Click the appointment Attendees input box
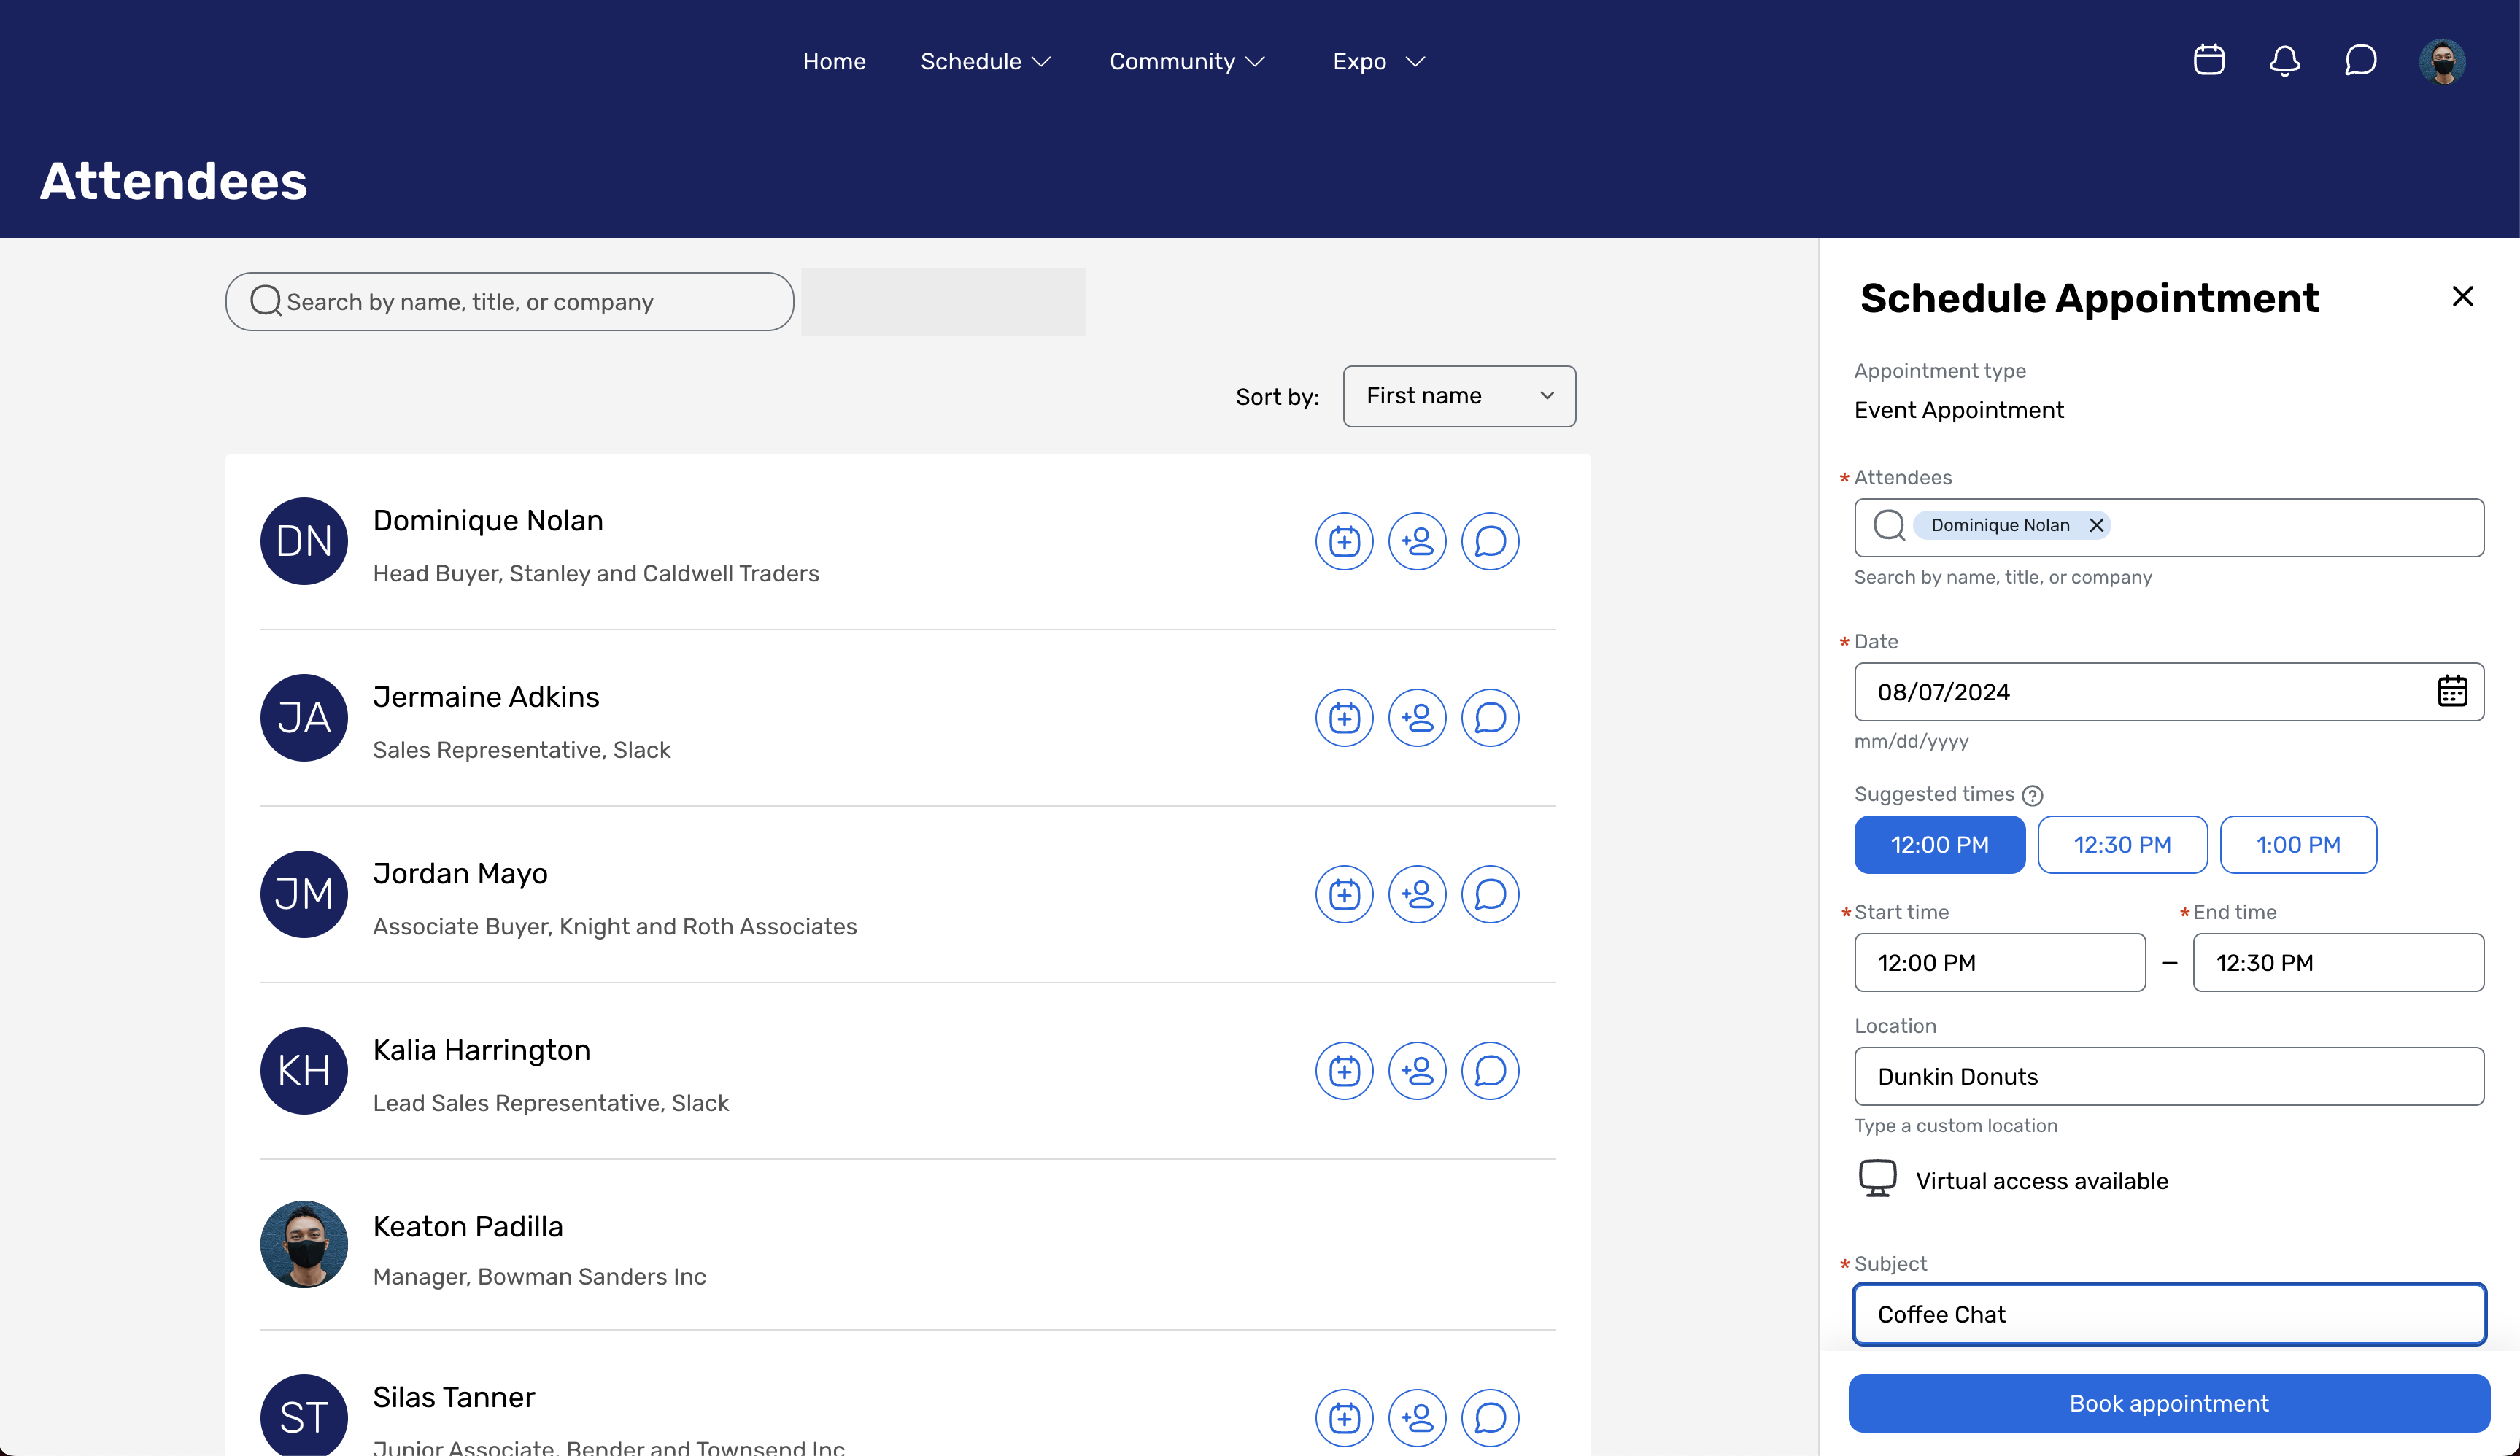Viewport: 2520px width, 1456px height. pos(2168,527)
